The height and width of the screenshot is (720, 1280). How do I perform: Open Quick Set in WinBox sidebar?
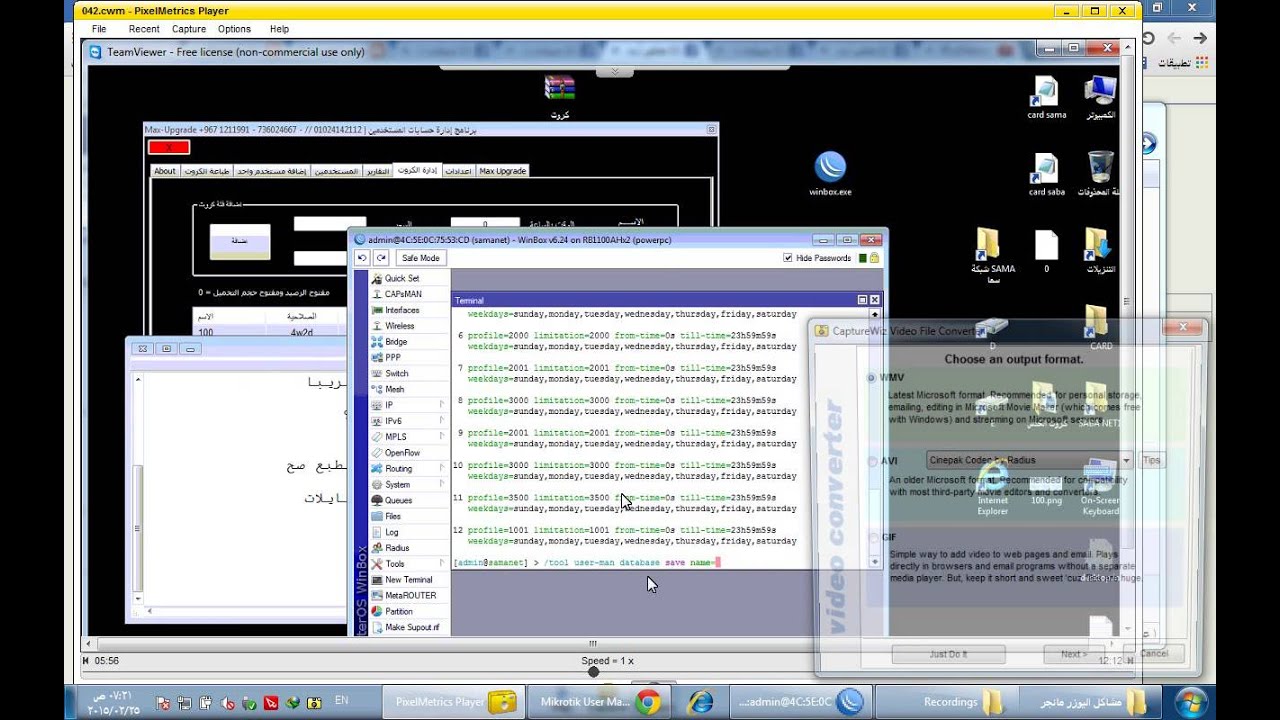click(x=402, y=278)
